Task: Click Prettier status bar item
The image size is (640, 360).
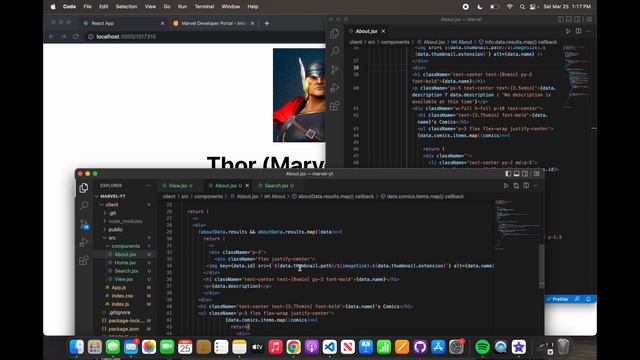Action: point(558,299)
